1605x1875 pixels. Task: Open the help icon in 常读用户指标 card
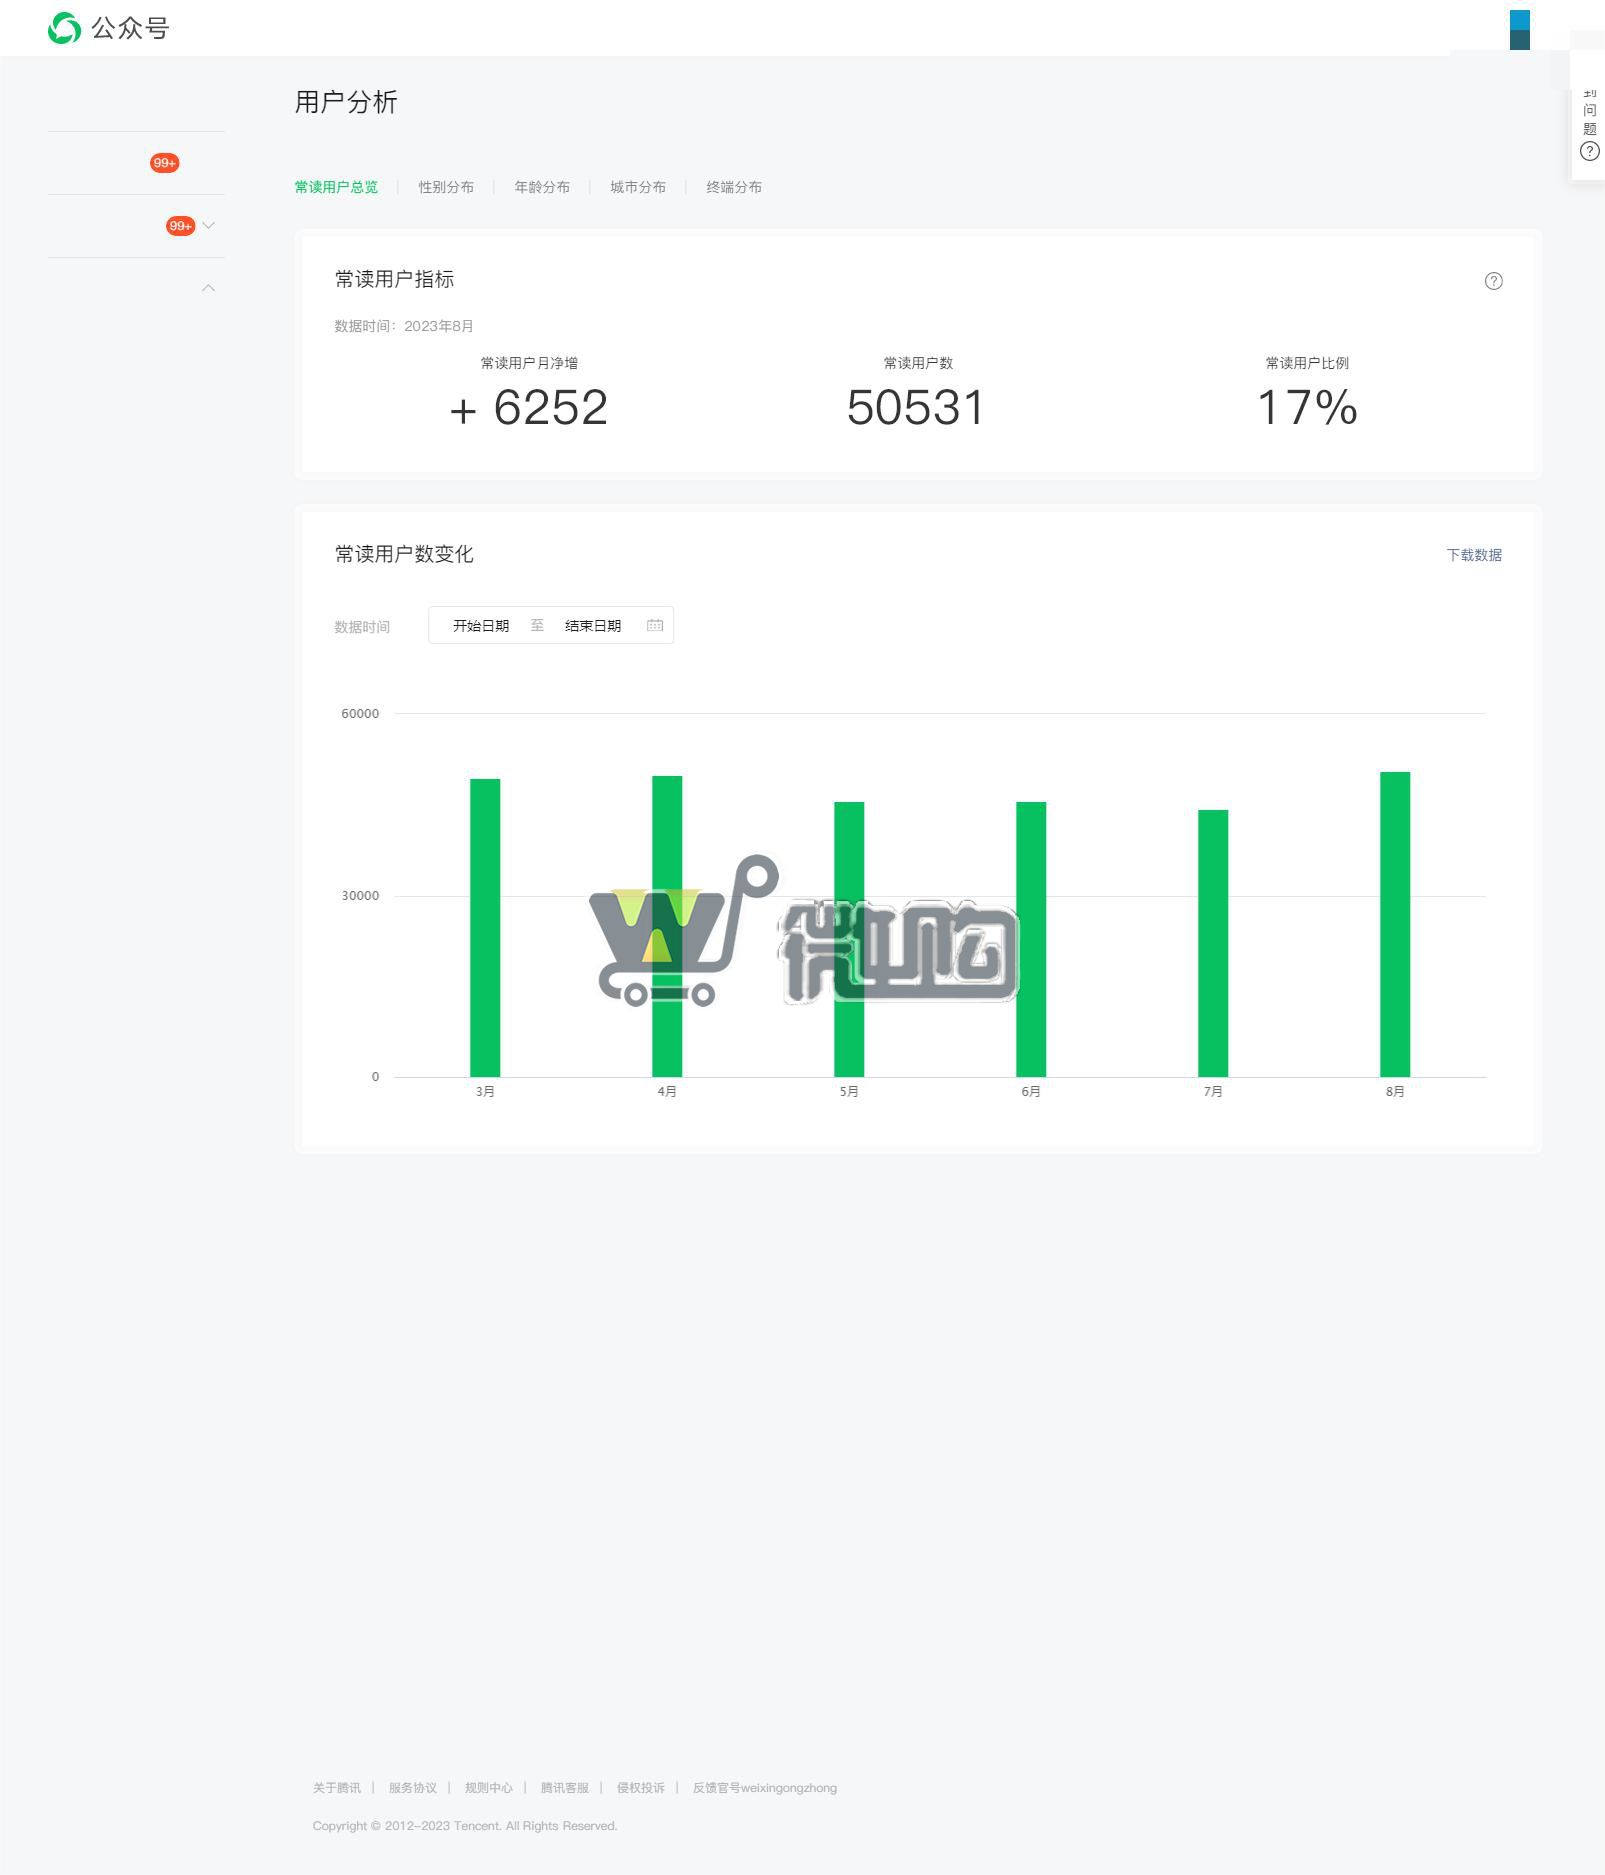1493,281
